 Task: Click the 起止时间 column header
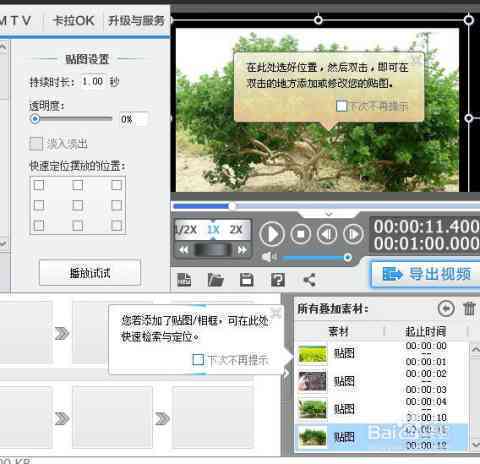pyautogui.click(x=426, y=331)
